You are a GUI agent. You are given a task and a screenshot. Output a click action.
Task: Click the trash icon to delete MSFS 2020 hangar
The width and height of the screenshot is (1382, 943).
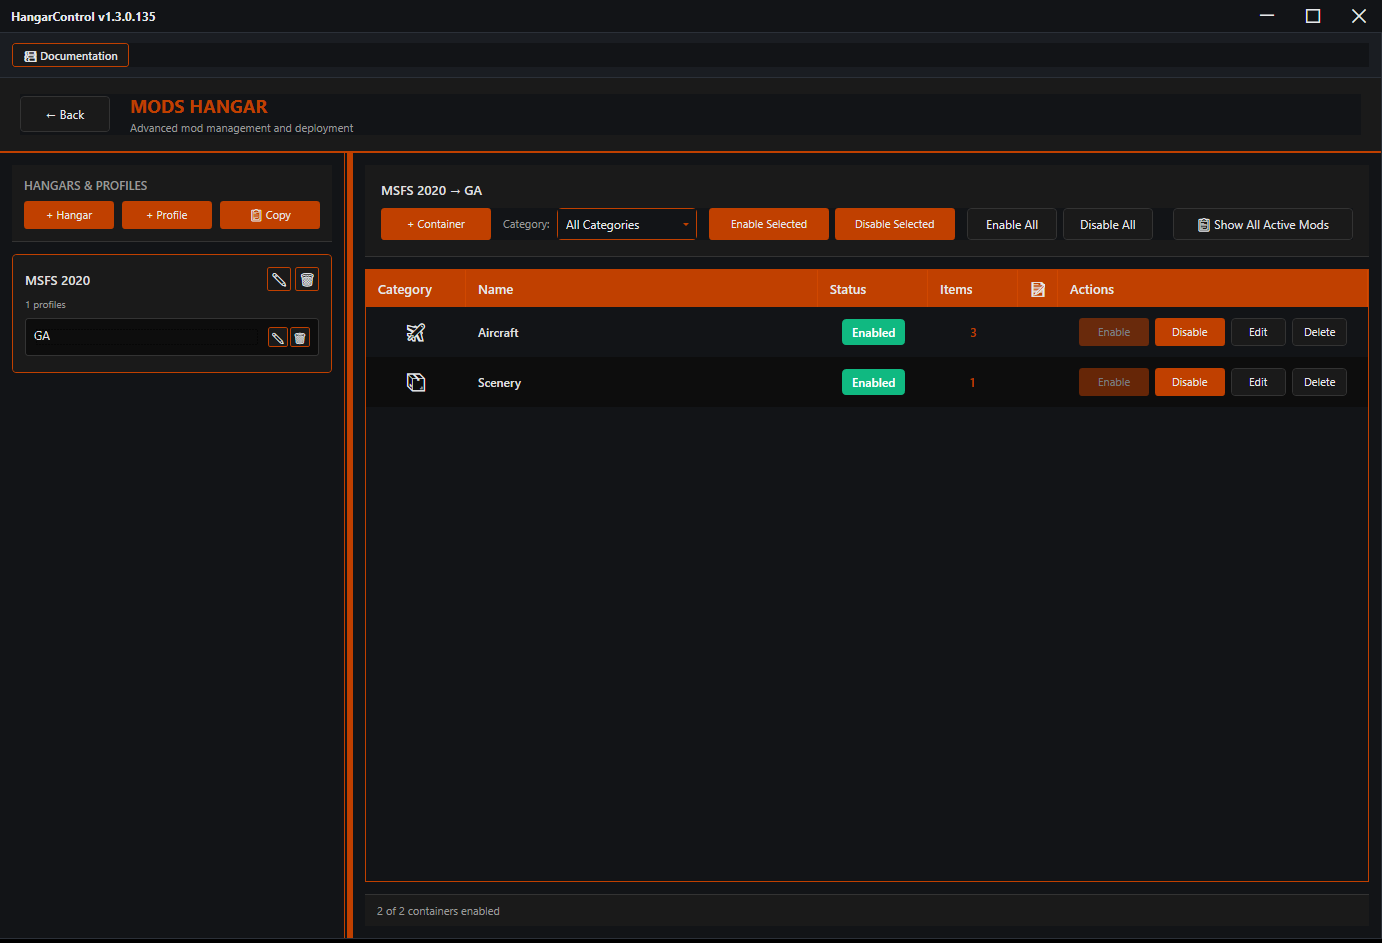[x=306, y=279]
